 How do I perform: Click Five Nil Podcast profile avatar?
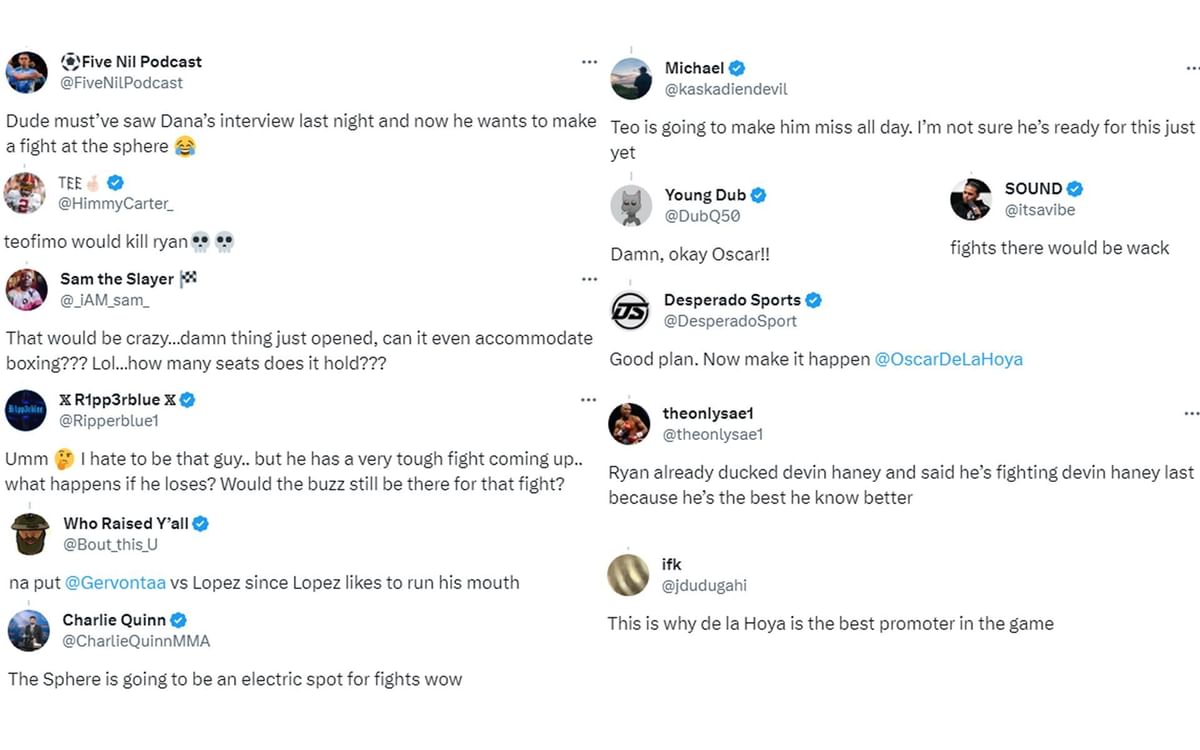click(x=26, y=72)
